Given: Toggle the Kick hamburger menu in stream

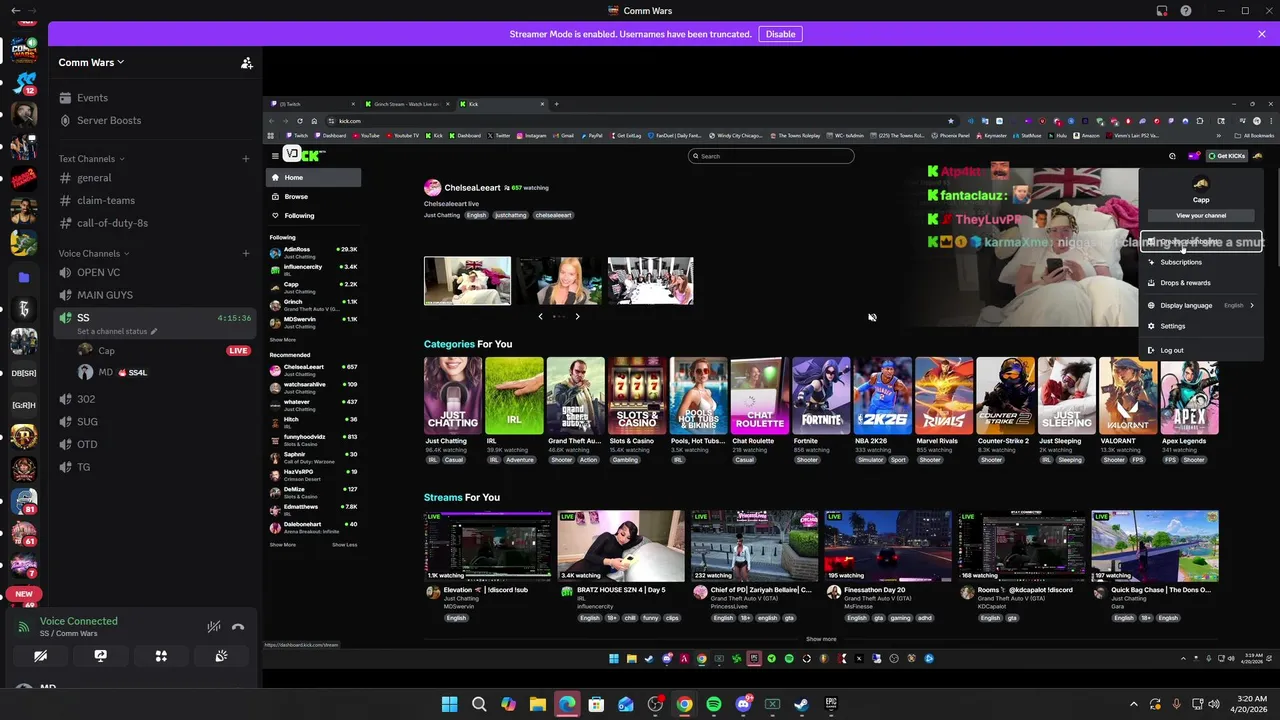Looking at the screenshot, I should (275, 156).
